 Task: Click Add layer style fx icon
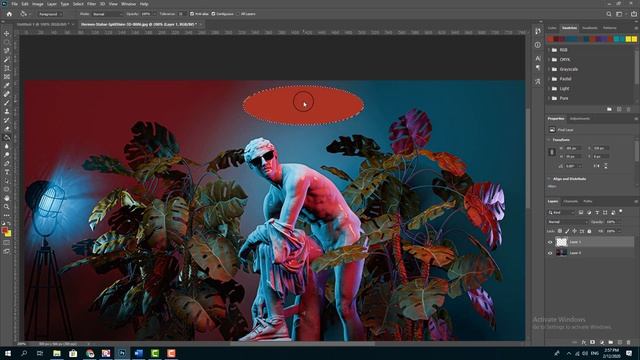[x=584, y=342]
